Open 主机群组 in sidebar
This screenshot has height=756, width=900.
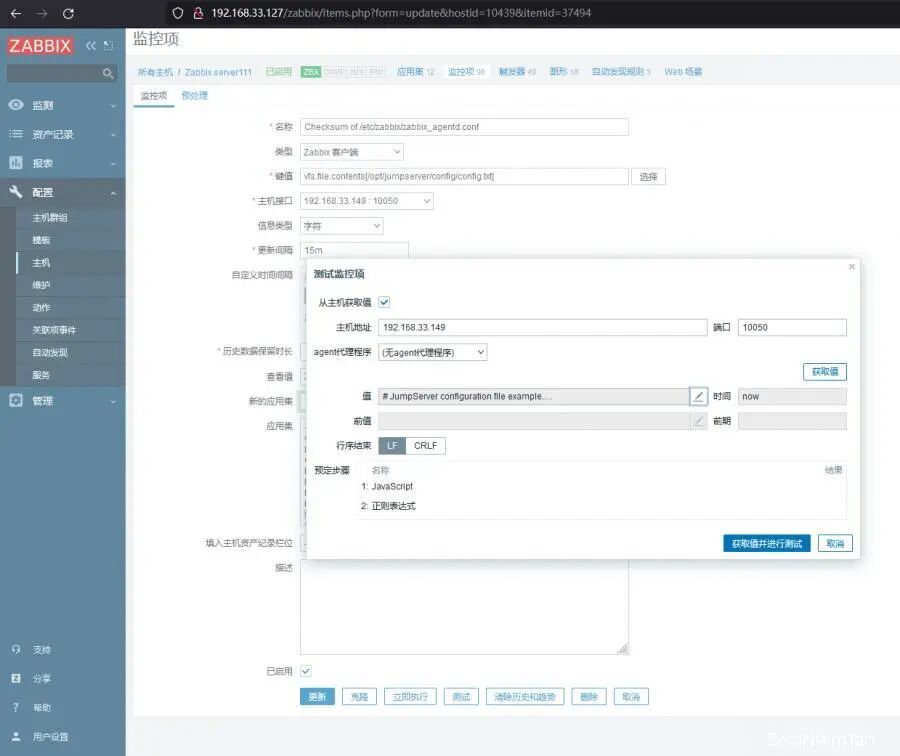(x=50, y=218)
